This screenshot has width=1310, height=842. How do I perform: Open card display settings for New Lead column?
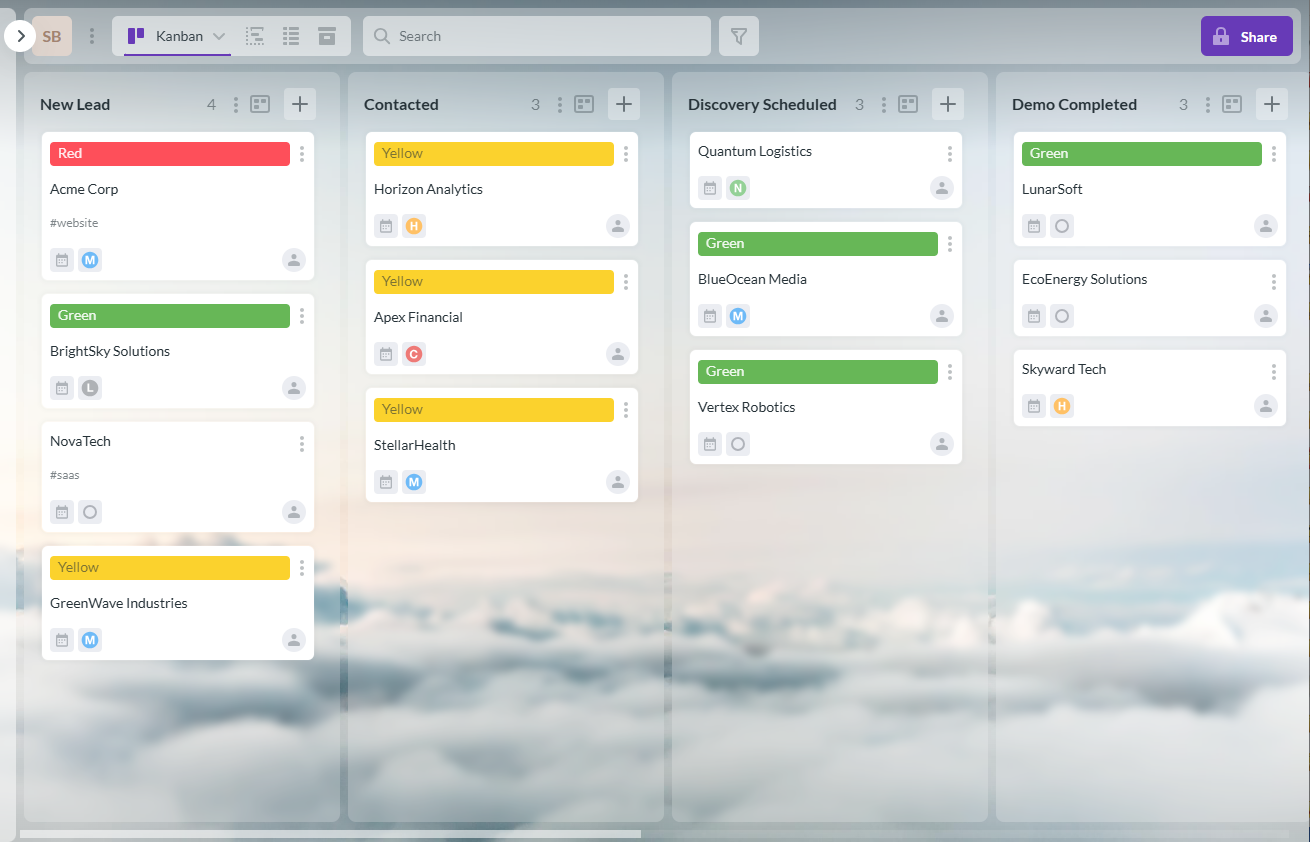(x=260, y=103)
